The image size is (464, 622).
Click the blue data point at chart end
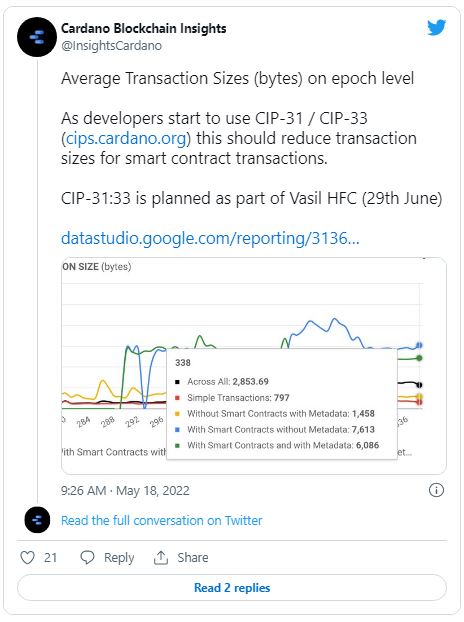pyautogui.click(x=419, y=345)
